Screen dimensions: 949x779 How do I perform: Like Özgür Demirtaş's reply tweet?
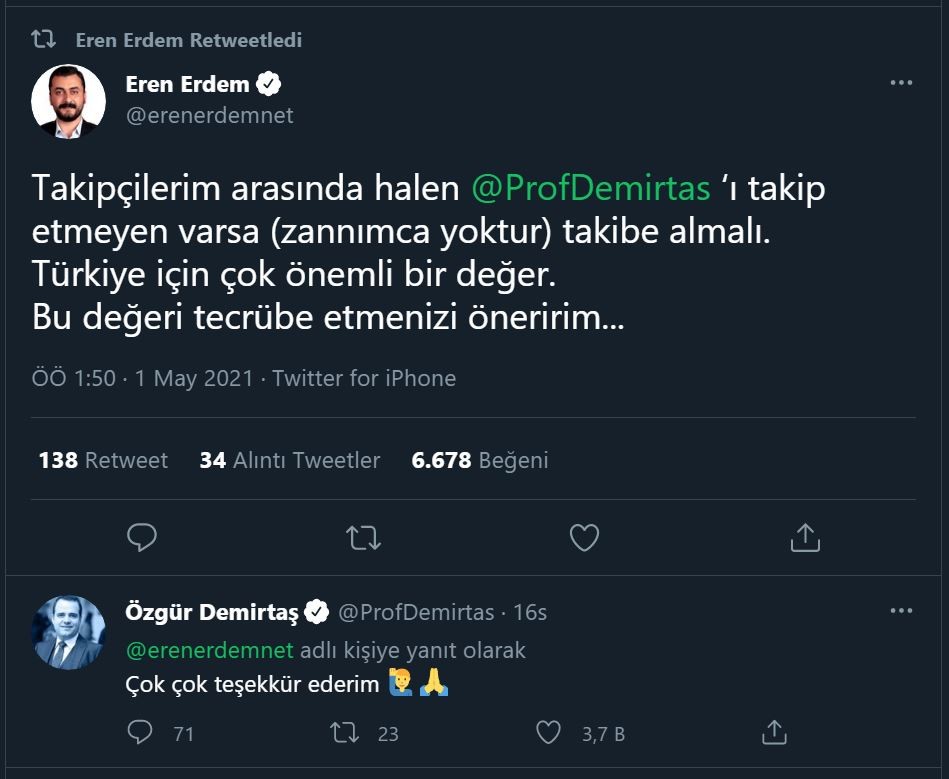549,733
